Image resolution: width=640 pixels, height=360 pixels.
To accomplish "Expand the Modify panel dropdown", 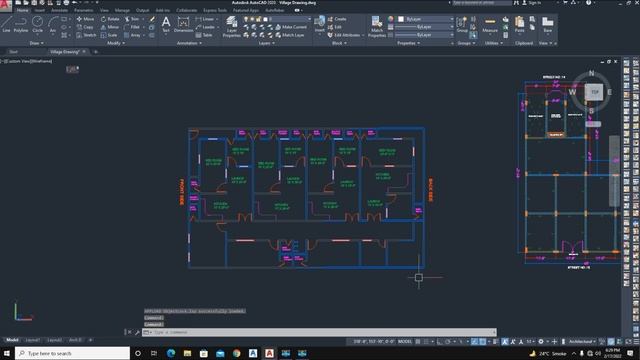I will [x=116, y=43].
